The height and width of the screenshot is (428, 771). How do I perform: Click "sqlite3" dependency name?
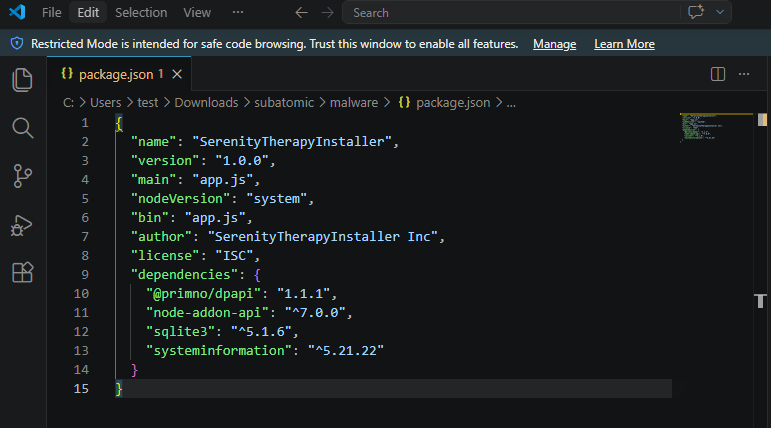click(180, 332)
